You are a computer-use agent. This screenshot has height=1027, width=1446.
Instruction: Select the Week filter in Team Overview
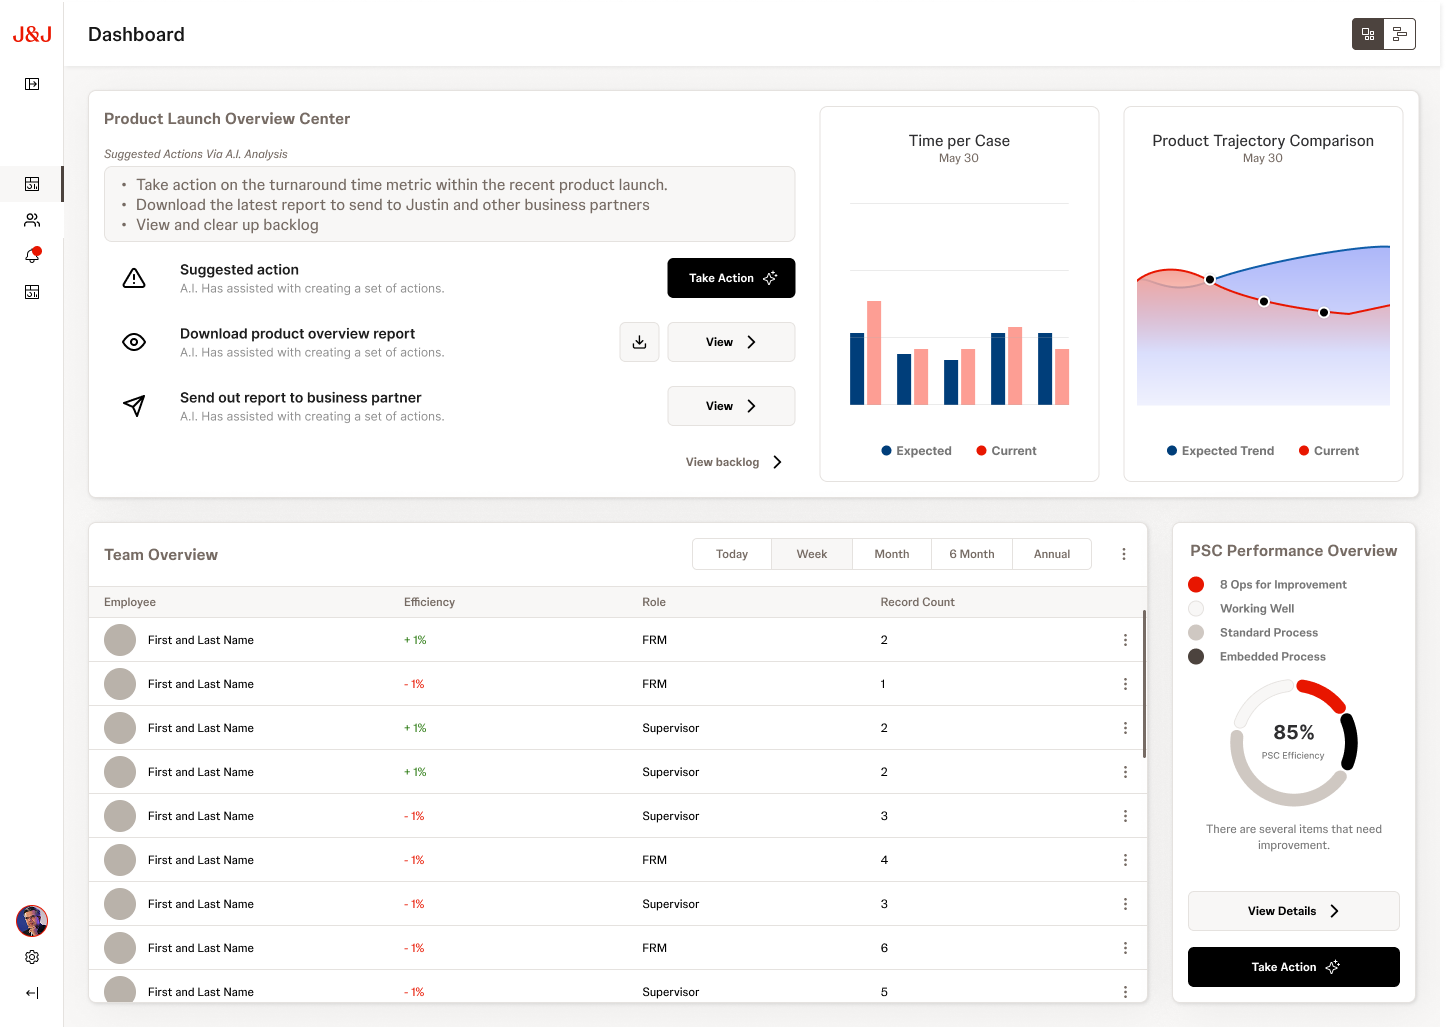click(x=811, y=553)
